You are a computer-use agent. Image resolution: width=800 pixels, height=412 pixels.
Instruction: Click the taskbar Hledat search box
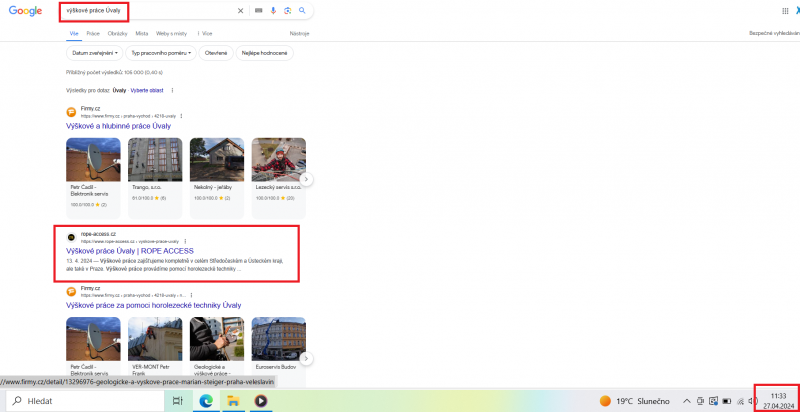coord(85,401)
